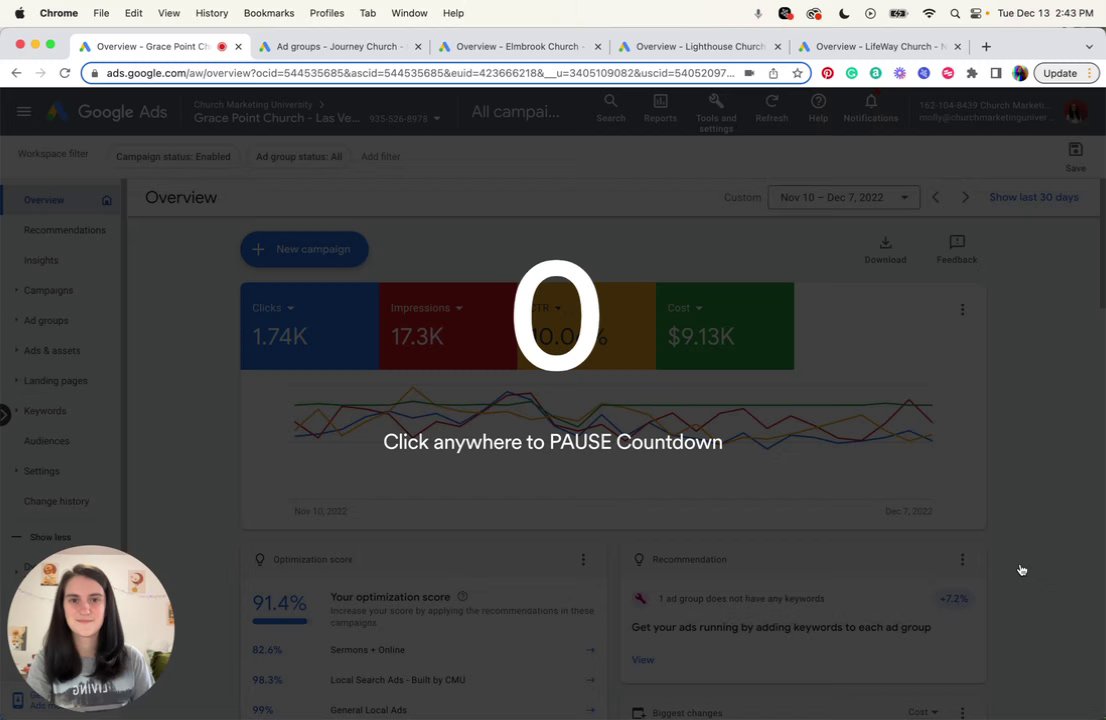
Task: Open the metrics chart three-dot menu
Action: 962,310
